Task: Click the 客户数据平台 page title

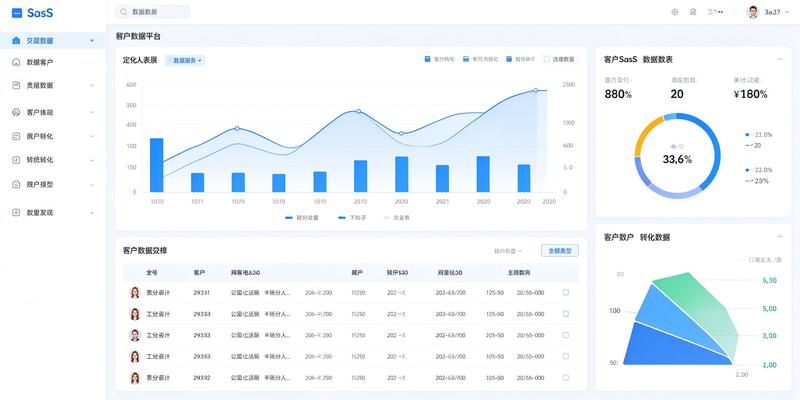Action: pyautogui.click(x=138, y=36)
